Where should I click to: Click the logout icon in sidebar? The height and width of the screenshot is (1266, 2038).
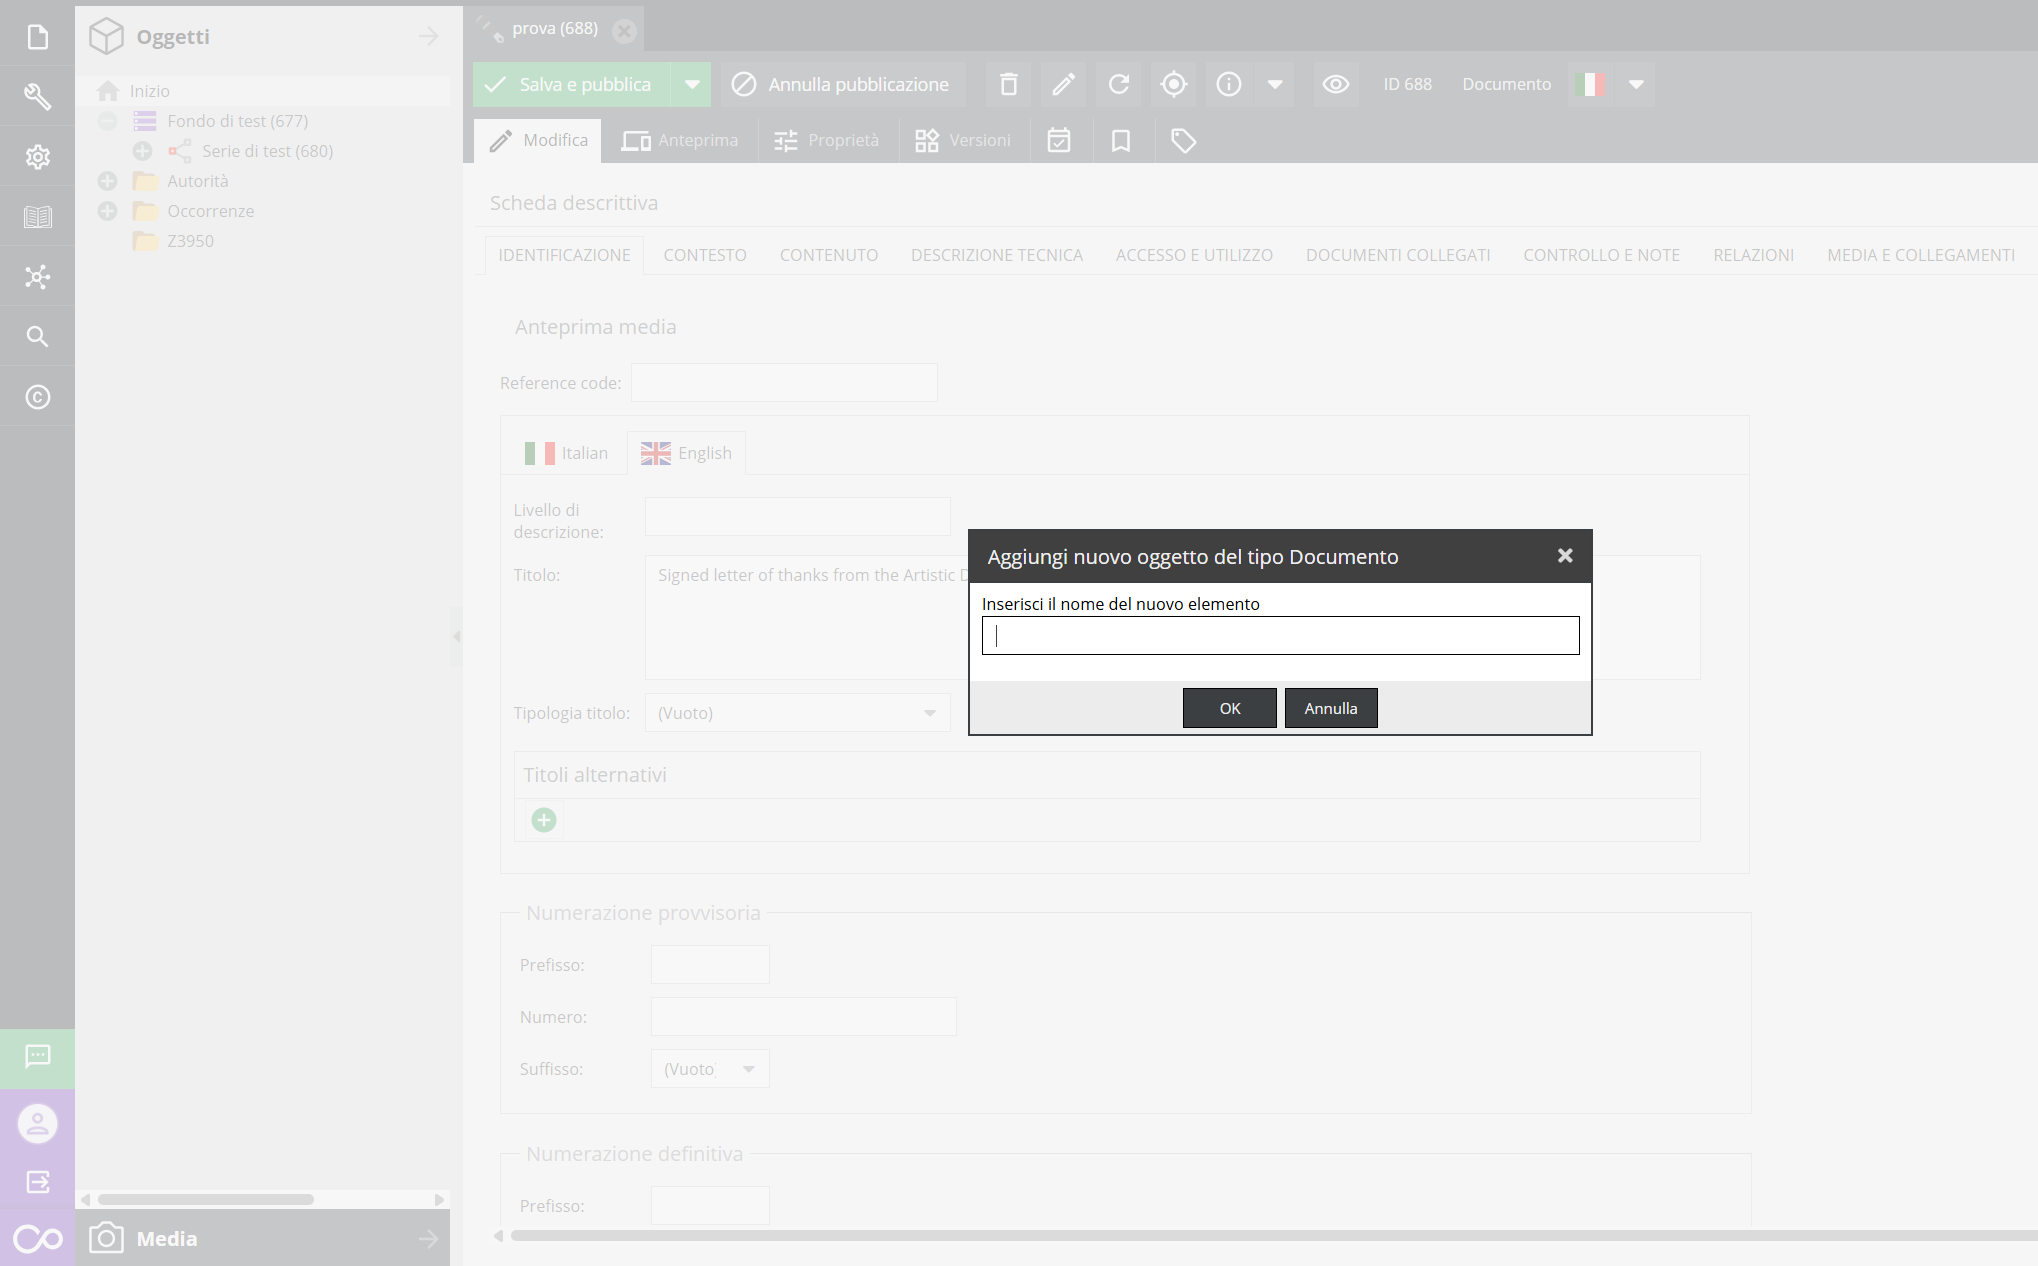click(37, 1182)
